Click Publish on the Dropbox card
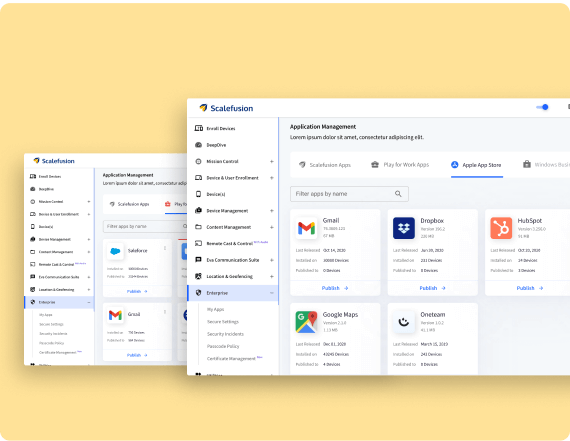570x441 pixels. pyautogui.click(x=432, y=288)
